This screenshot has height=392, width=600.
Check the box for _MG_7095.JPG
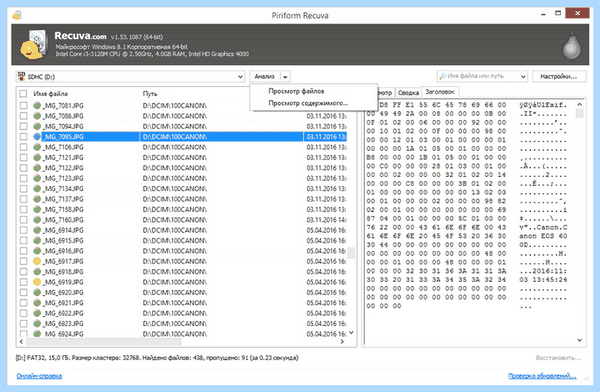tap(23, 136)
